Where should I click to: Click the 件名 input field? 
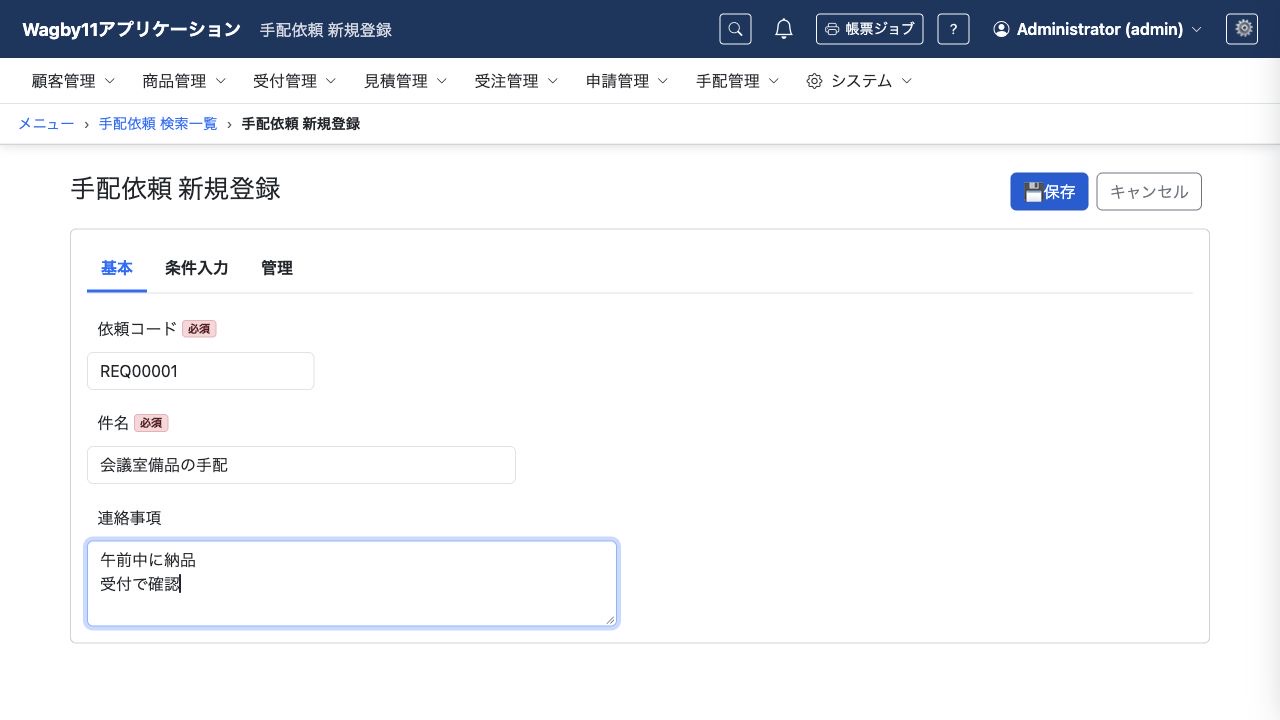(301, 465)
